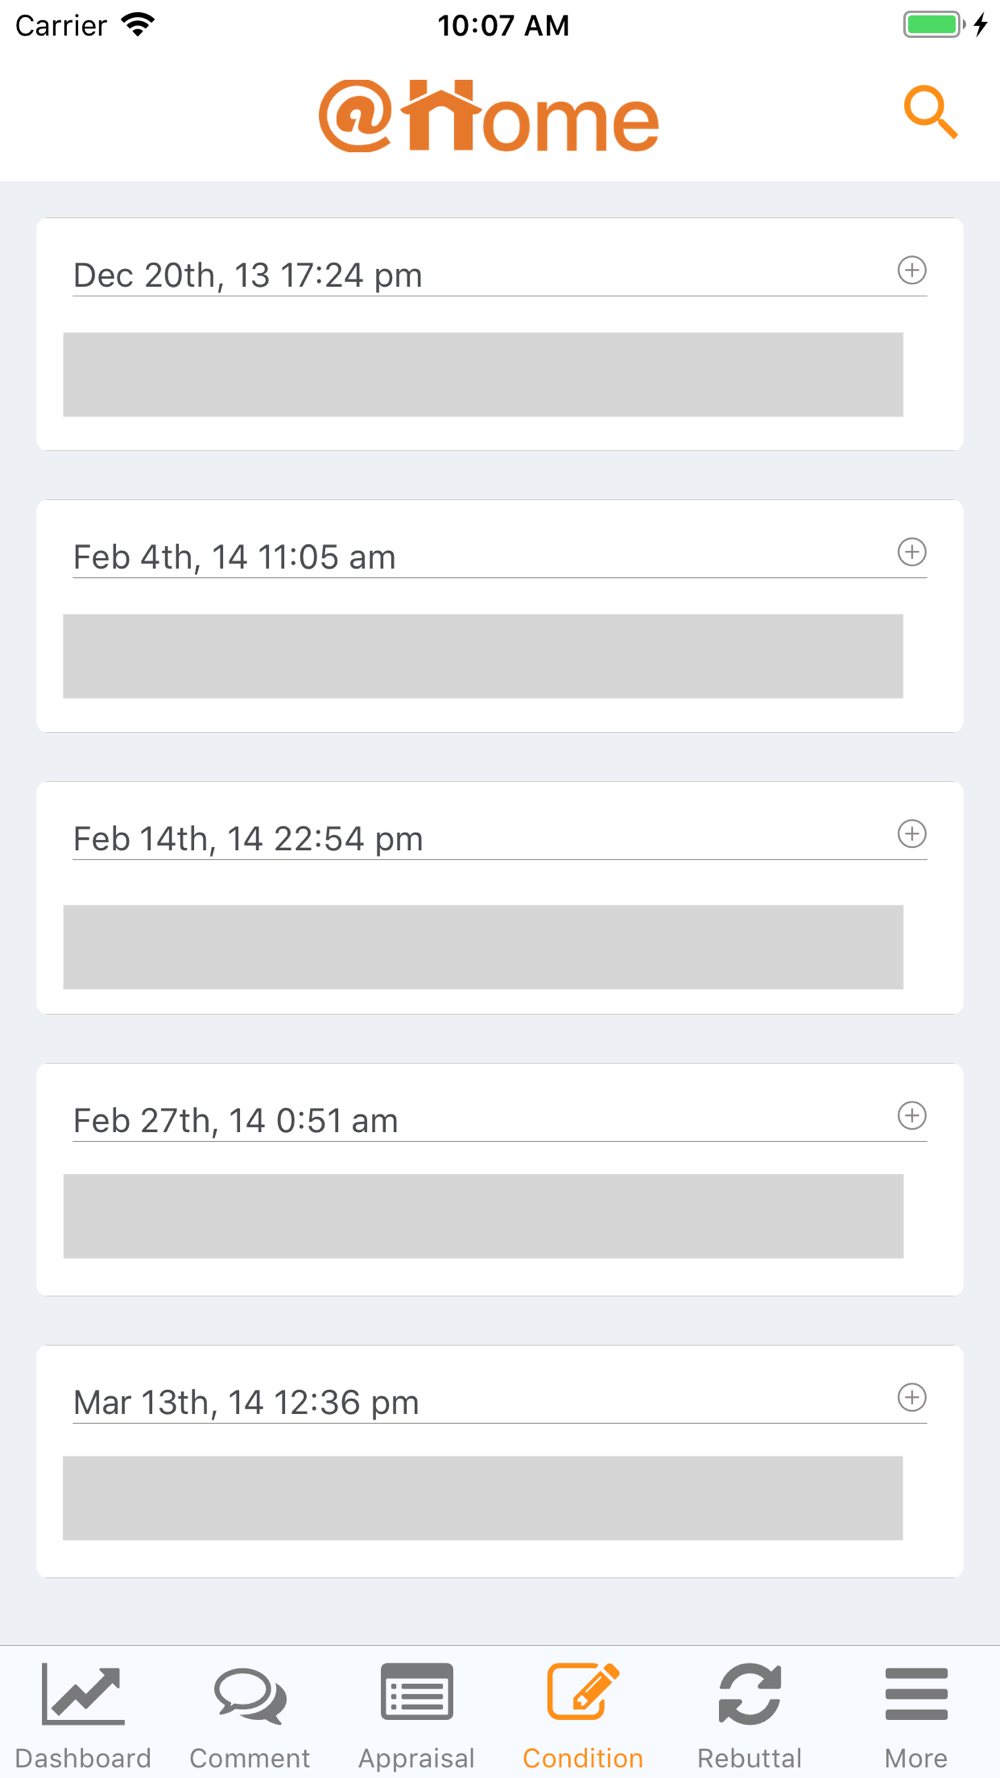Click the Feb 14th, 14 22:54 pm date
Viewport: 1000px width, 1778px height.
[248, 839]
